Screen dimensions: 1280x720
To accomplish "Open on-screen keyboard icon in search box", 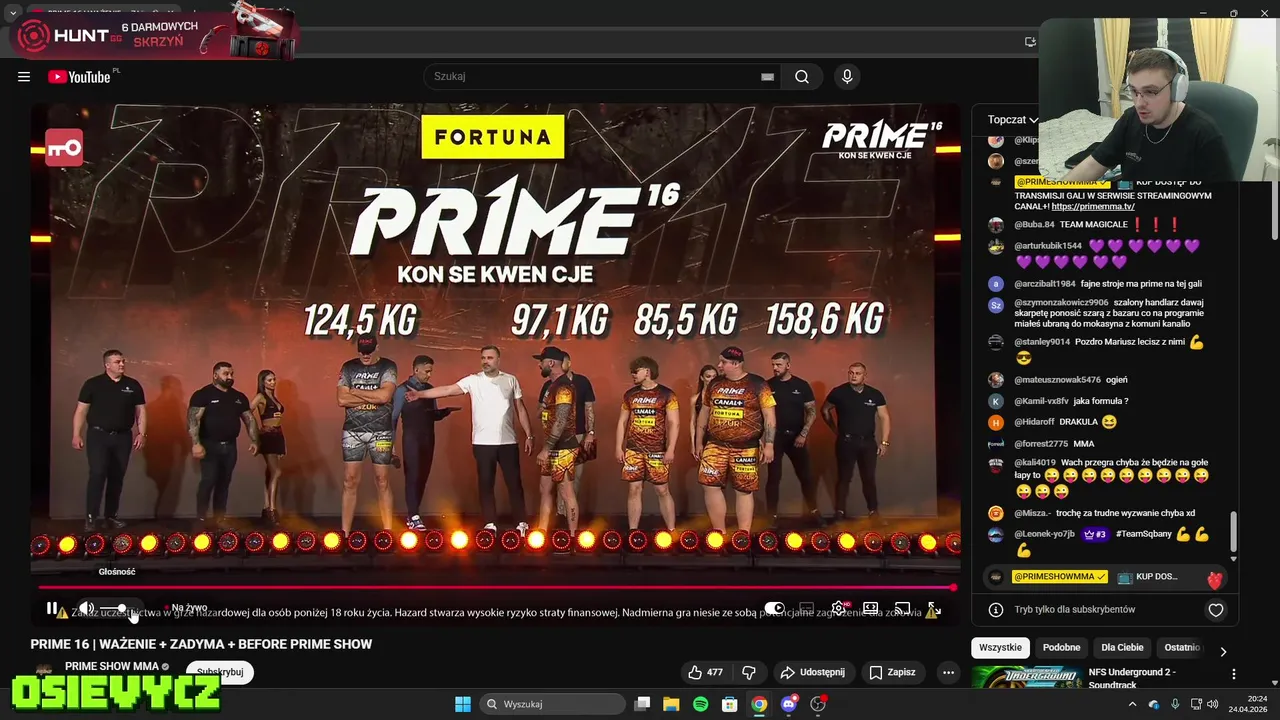I will pyautogui.click(x=767, y=77).
